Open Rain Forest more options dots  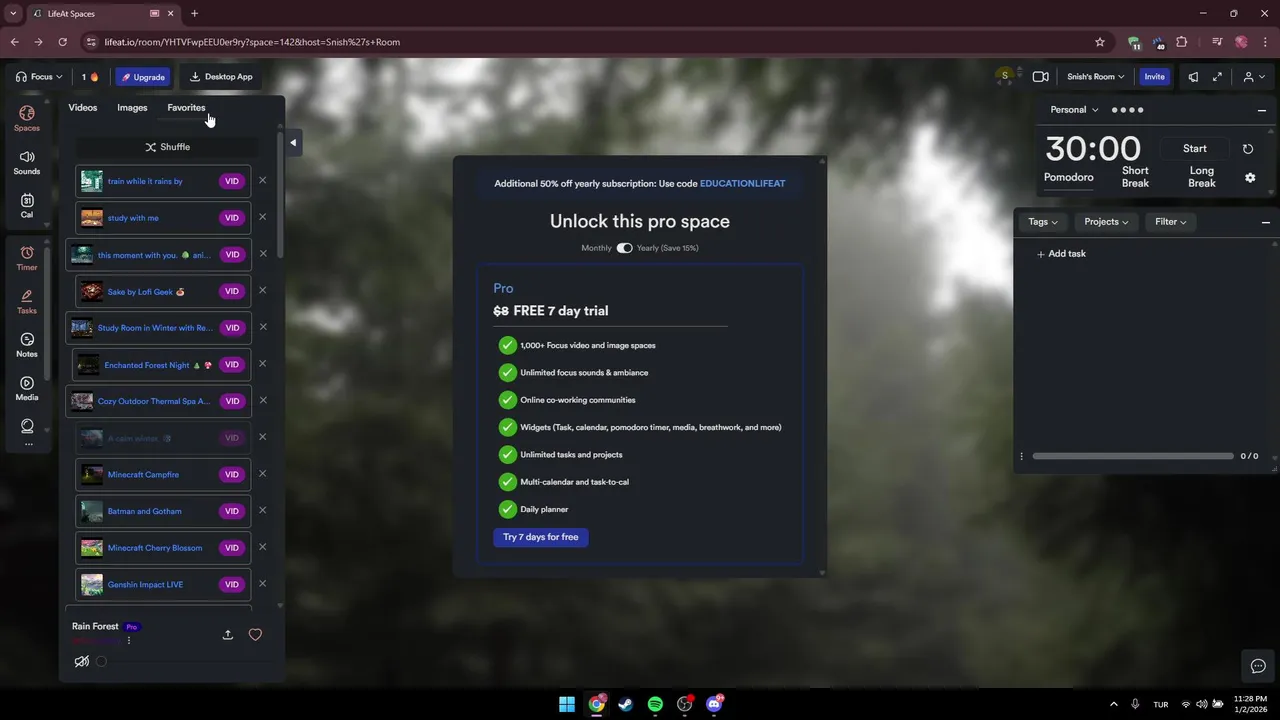click(129, 641)
